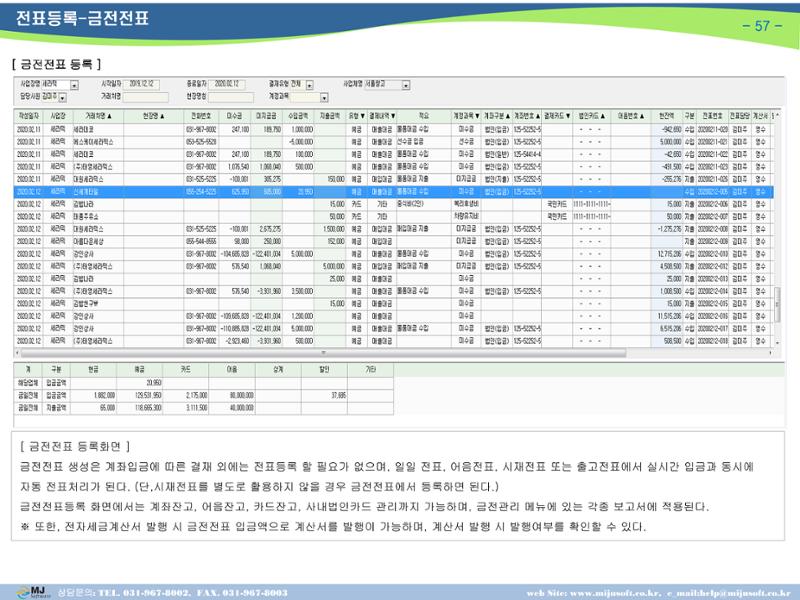
Task: Click the summary table 할인 header
Action: (x=324, y=369)
